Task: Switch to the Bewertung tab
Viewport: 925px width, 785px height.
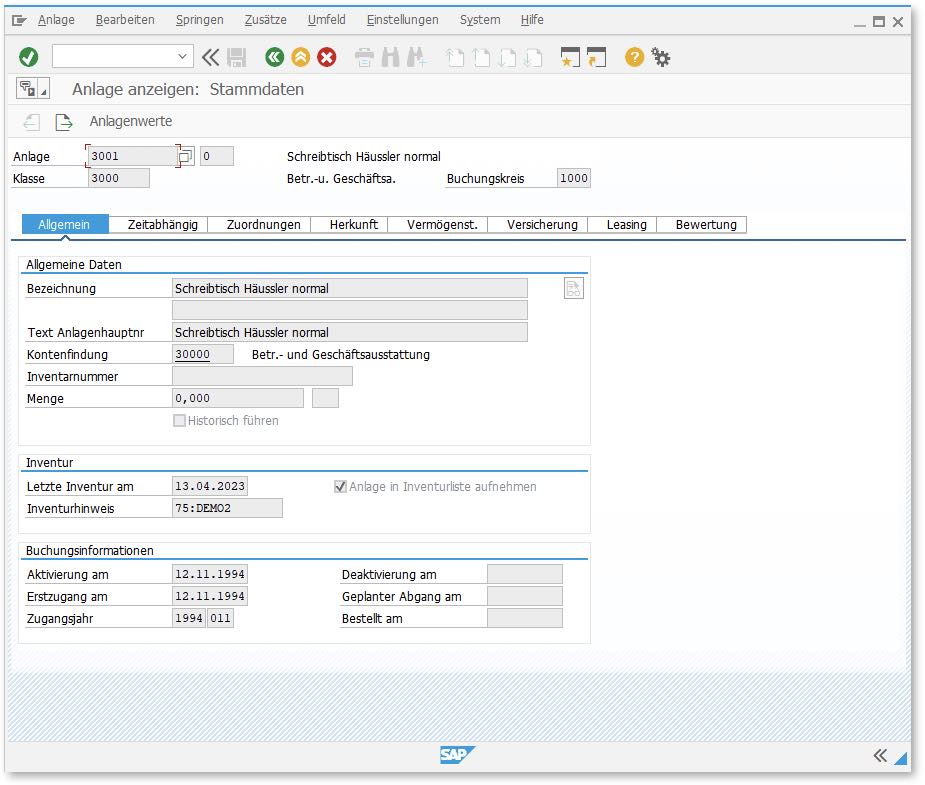Action: 705,225
